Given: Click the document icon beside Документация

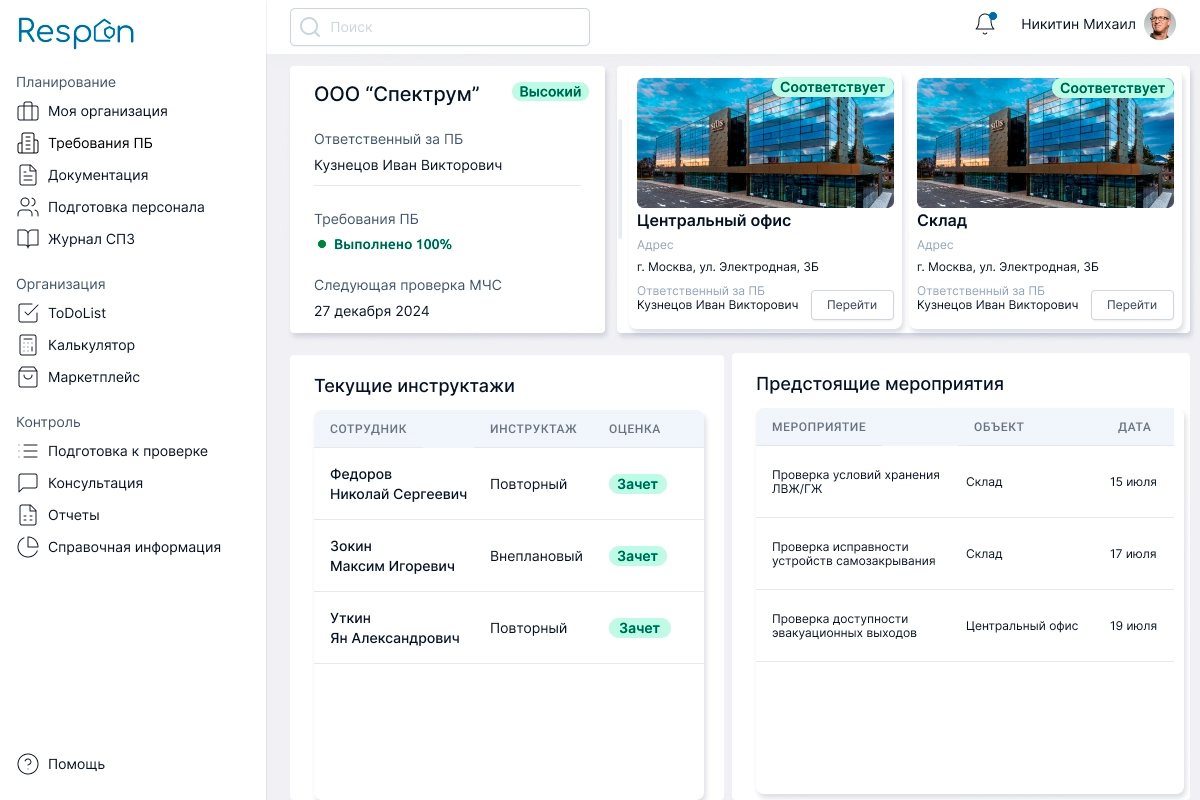Looking at the screenshot, I should (x=28, y=175).
